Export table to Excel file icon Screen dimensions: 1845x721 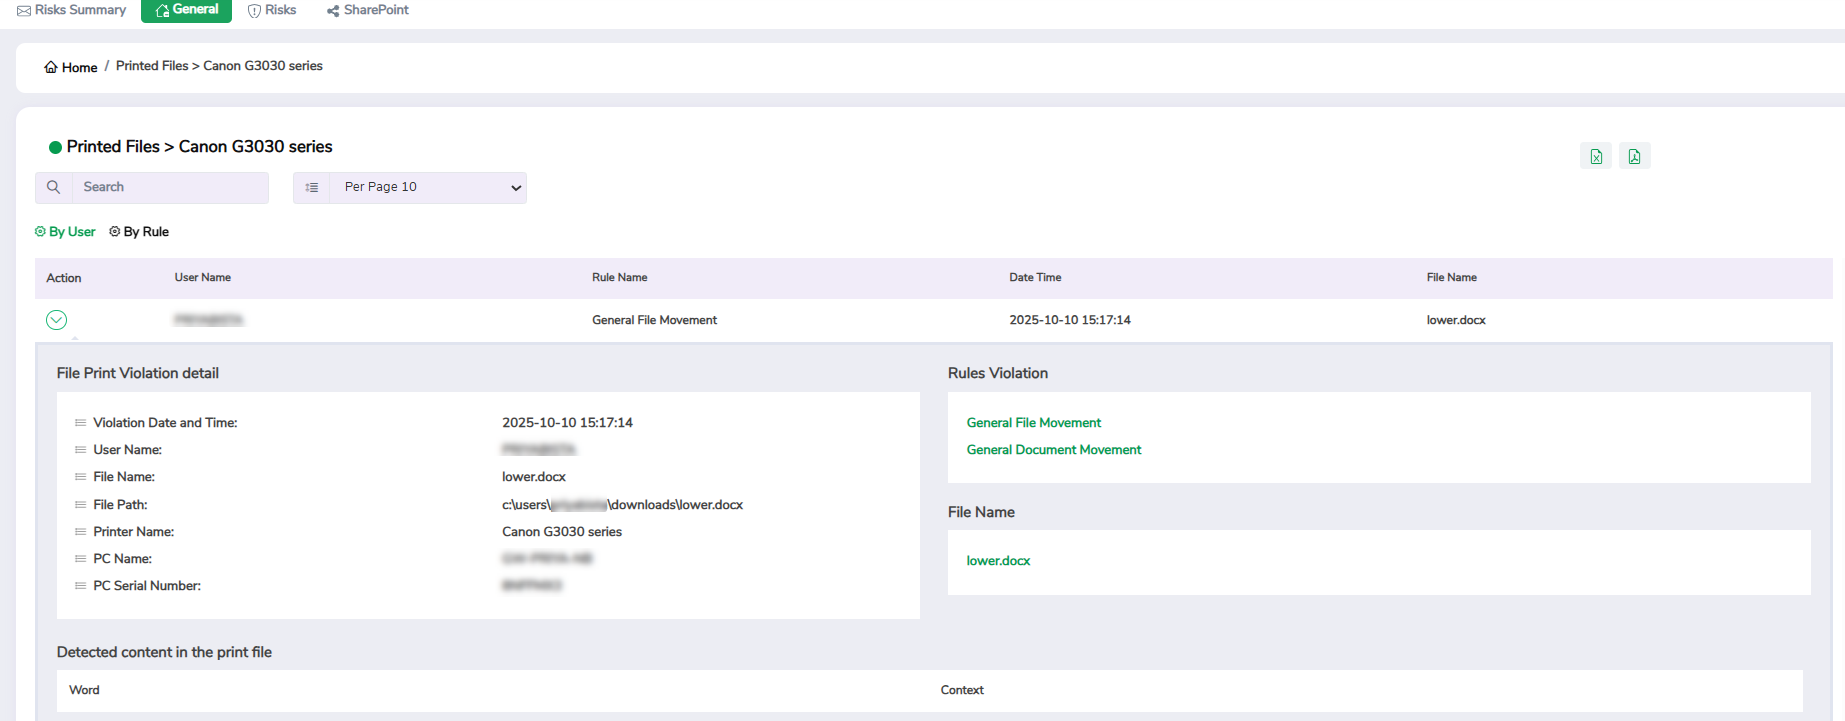(x=1596, y=156)
